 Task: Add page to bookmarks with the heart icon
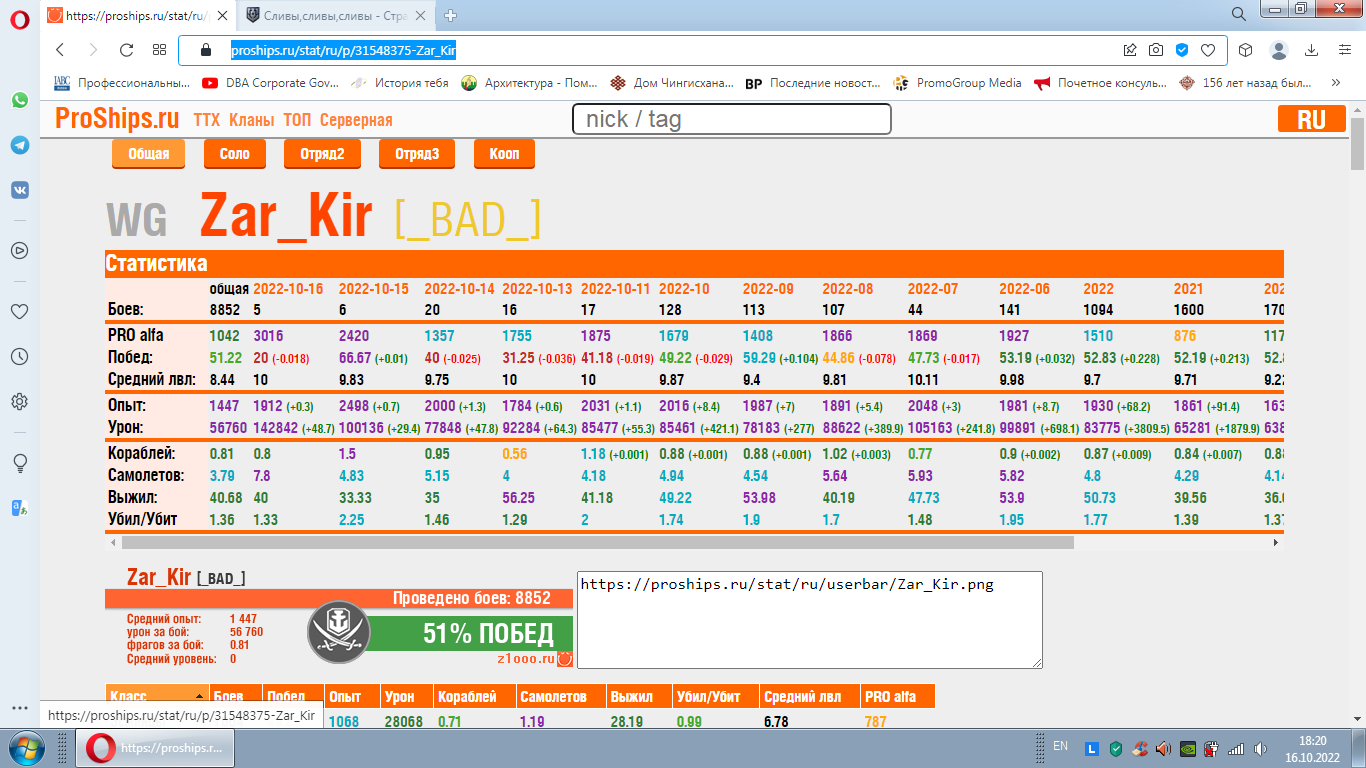coord(1208,50)
